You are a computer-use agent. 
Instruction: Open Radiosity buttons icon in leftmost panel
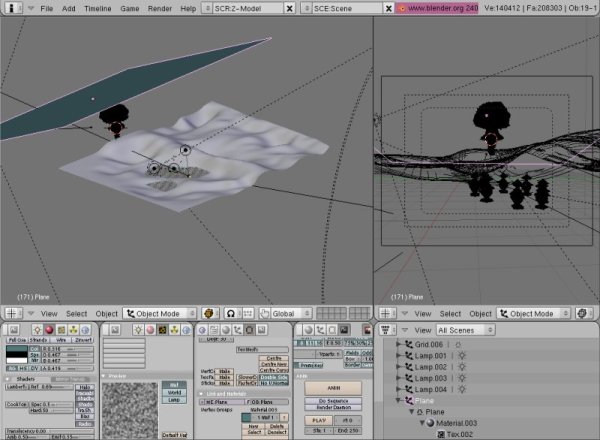point(73,329)
